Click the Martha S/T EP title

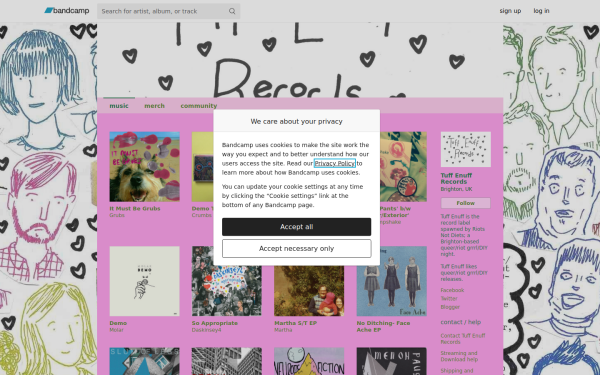click(295, 323)
